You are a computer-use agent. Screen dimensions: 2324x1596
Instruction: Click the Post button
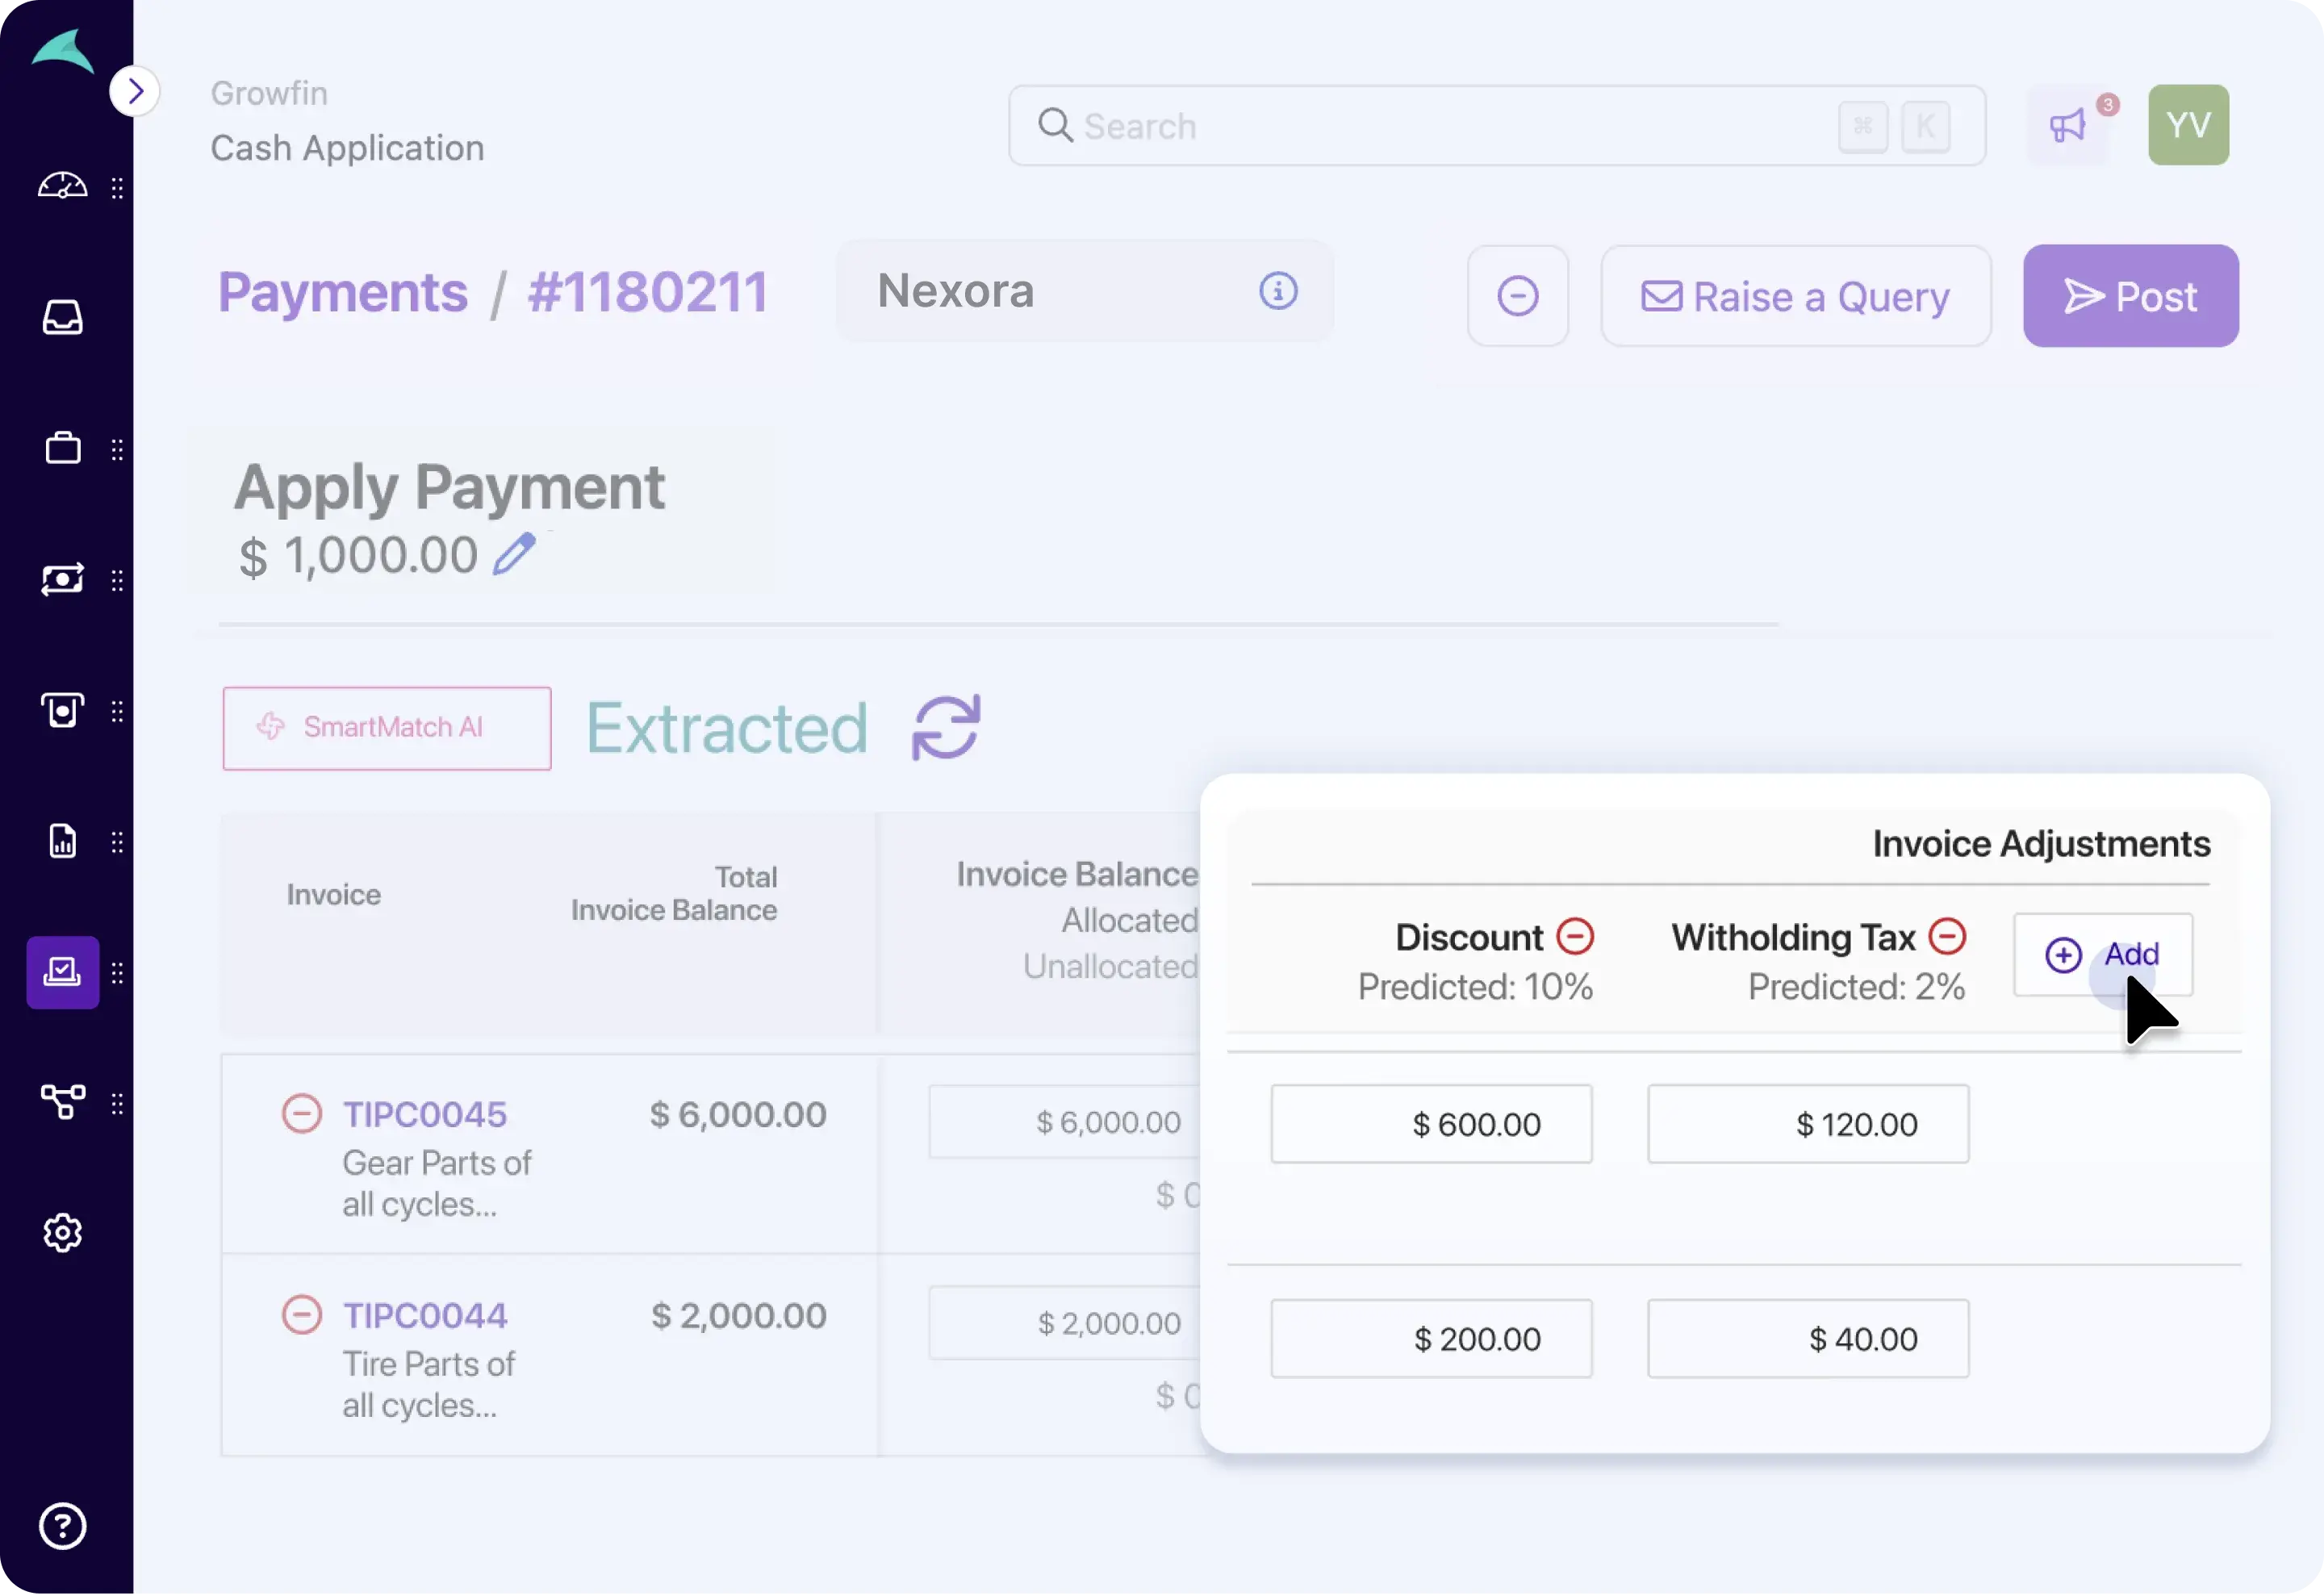[2130, 297]
